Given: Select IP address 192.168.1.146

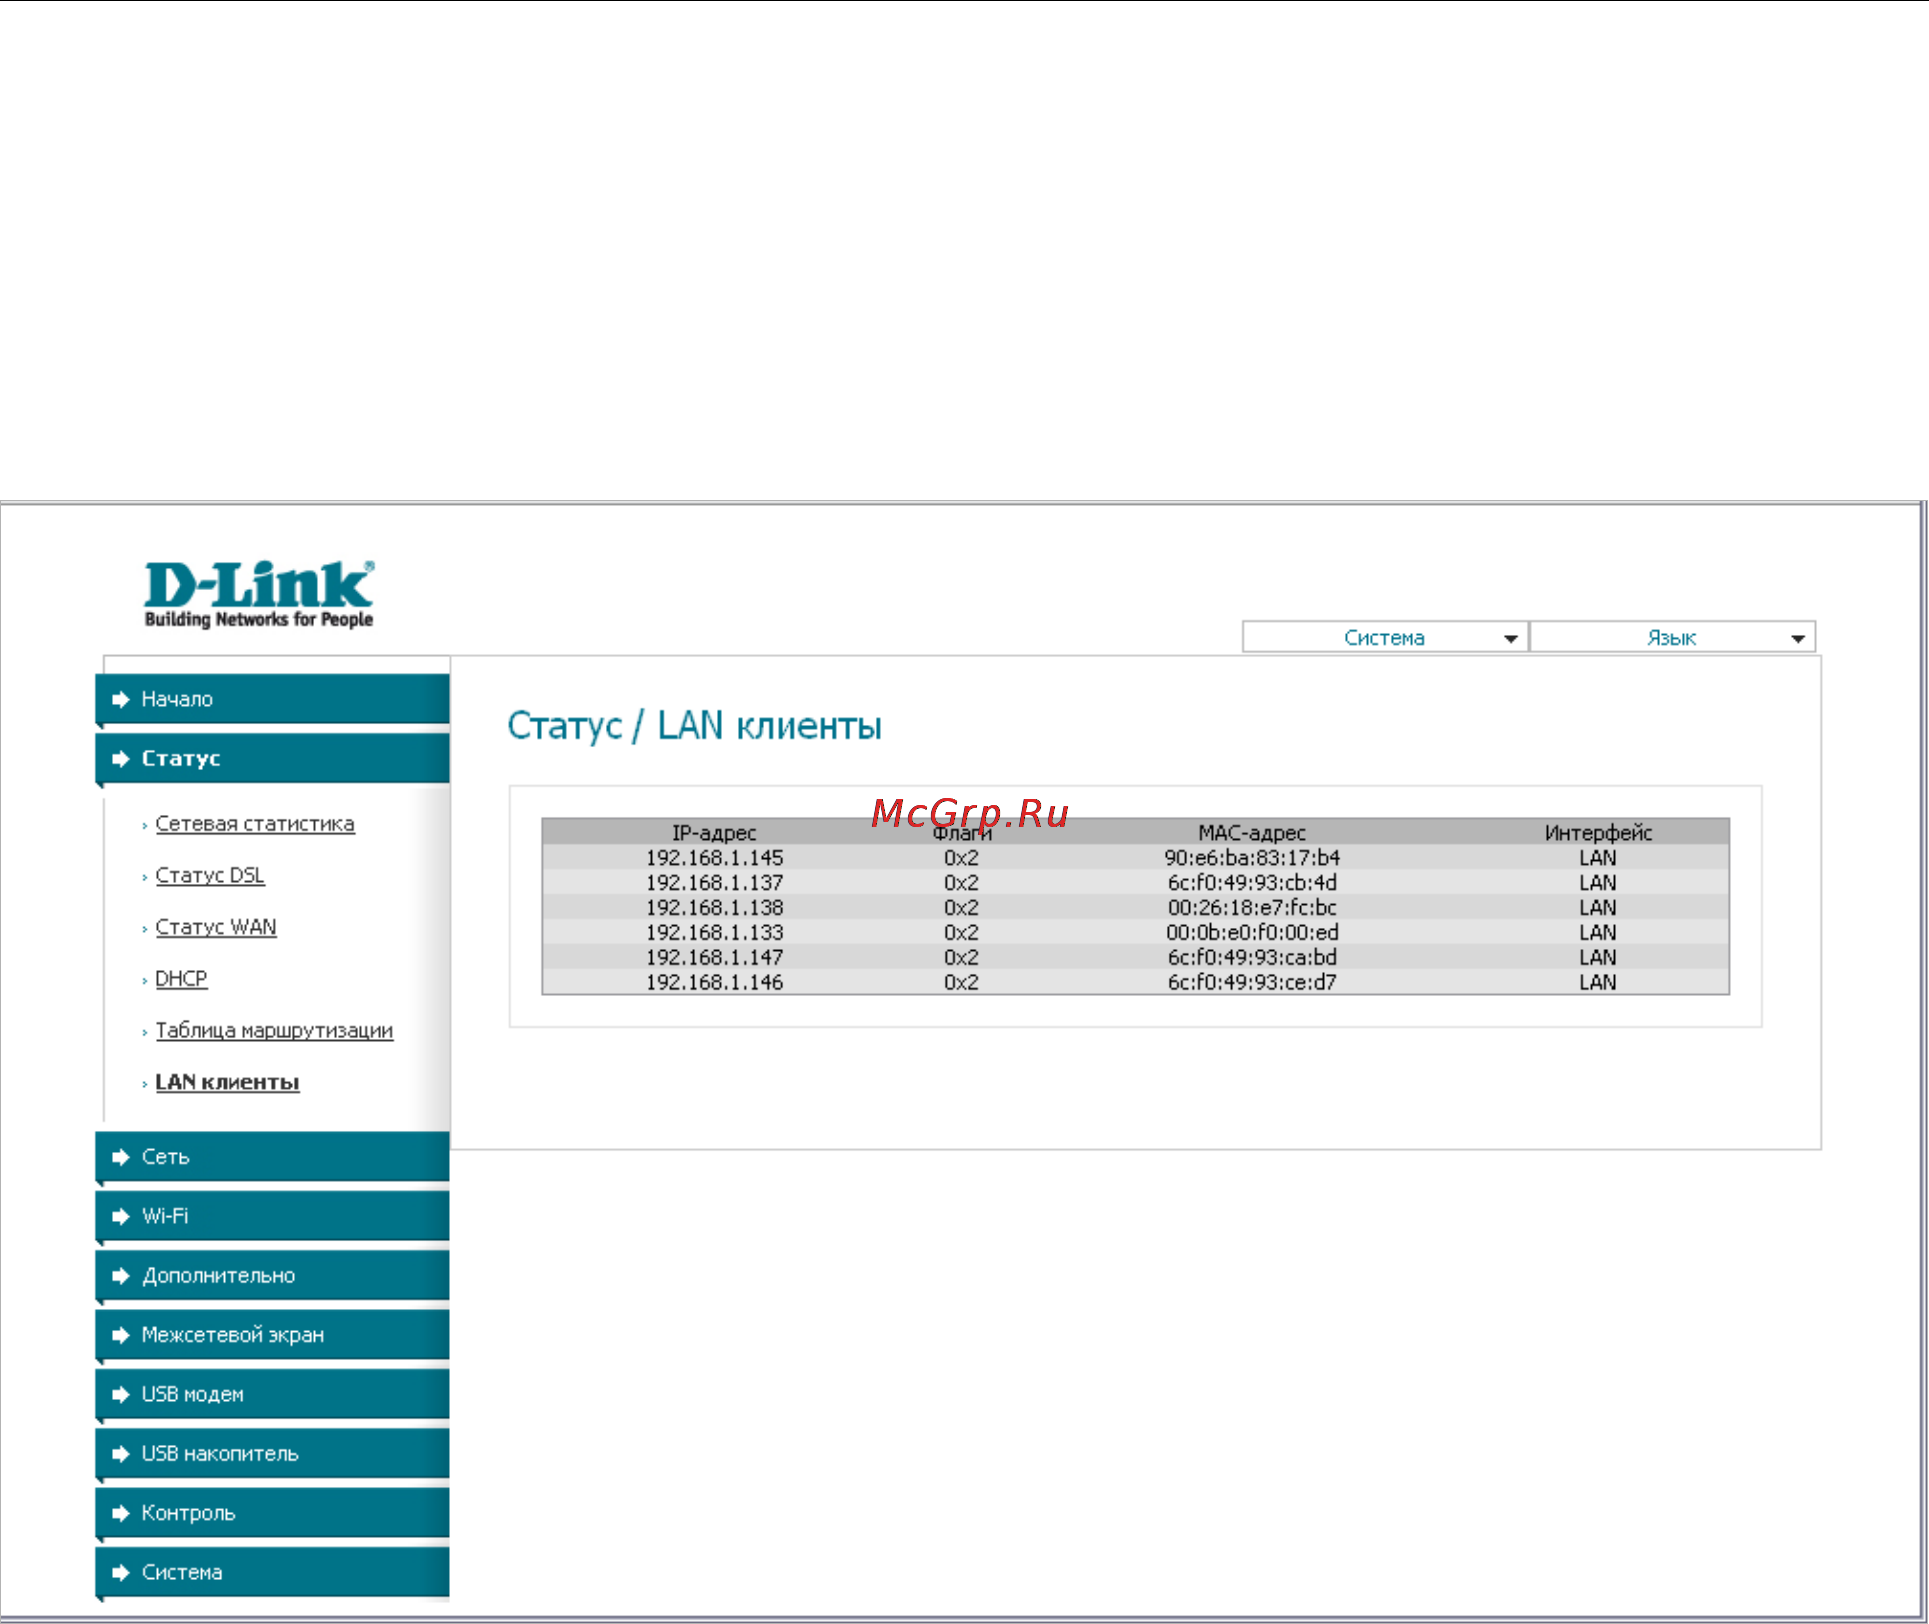Looking at the screenshot, I should pyautogui.click(x=714, y=983).
